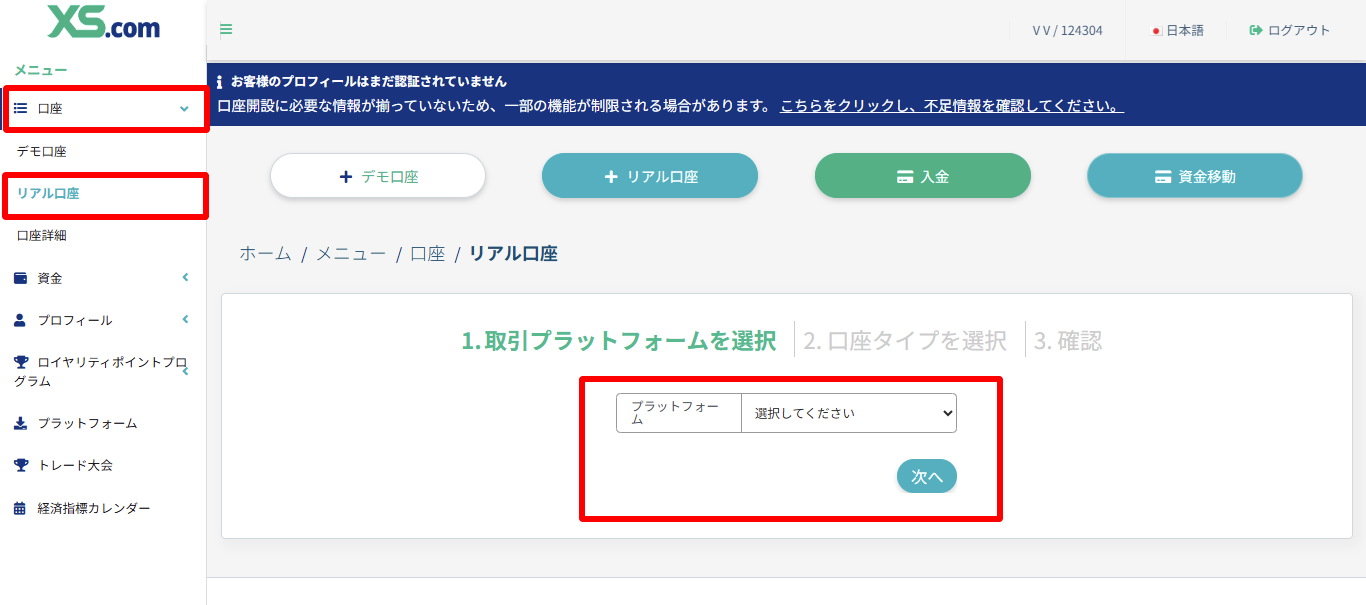Select the プロフィール sidebar icon
Screen dimensions: 1366x605
pos(21,320)
